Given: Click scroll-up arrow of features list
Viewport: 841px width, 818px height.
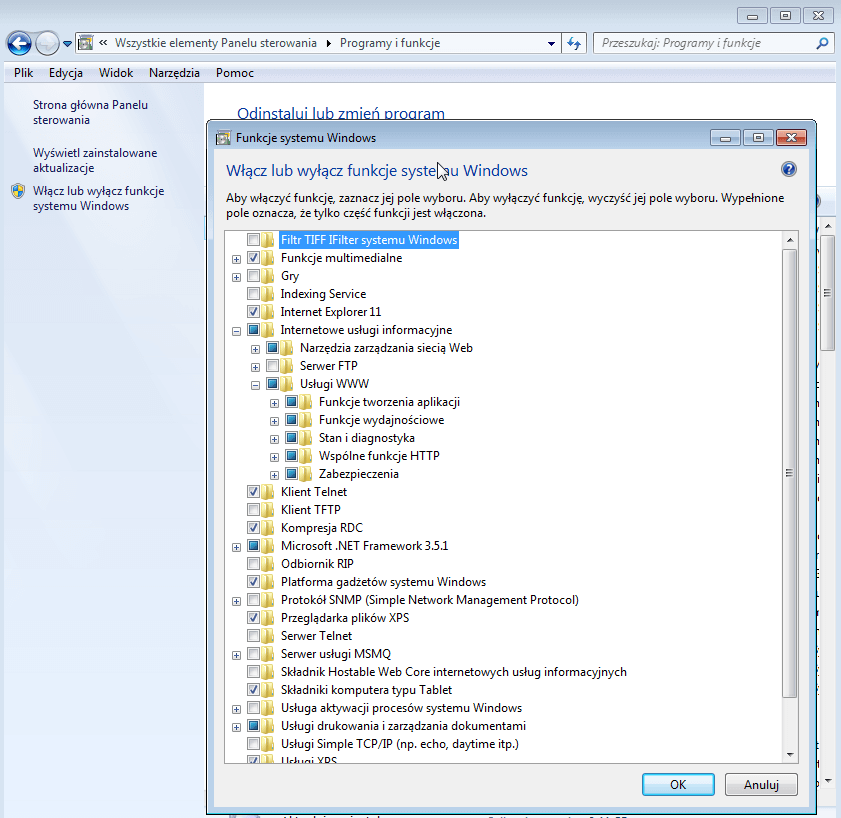Looking at the screenshot, I should pyautogui.click(x=790, y=240).
